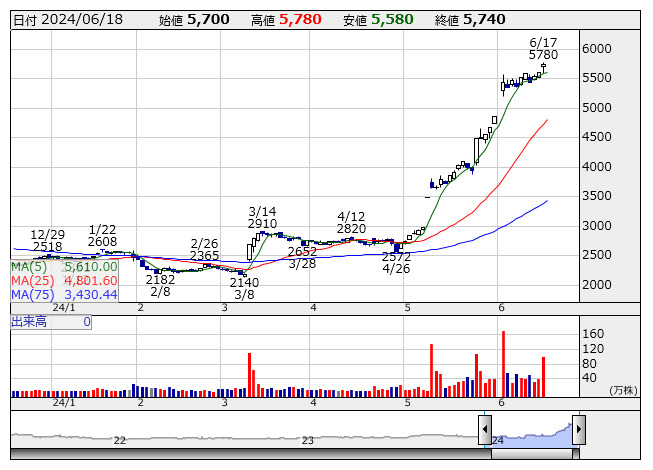The image size is (653, 470).
Task: Click the 12/29 2518 annotation
Action: coord(47,241)
